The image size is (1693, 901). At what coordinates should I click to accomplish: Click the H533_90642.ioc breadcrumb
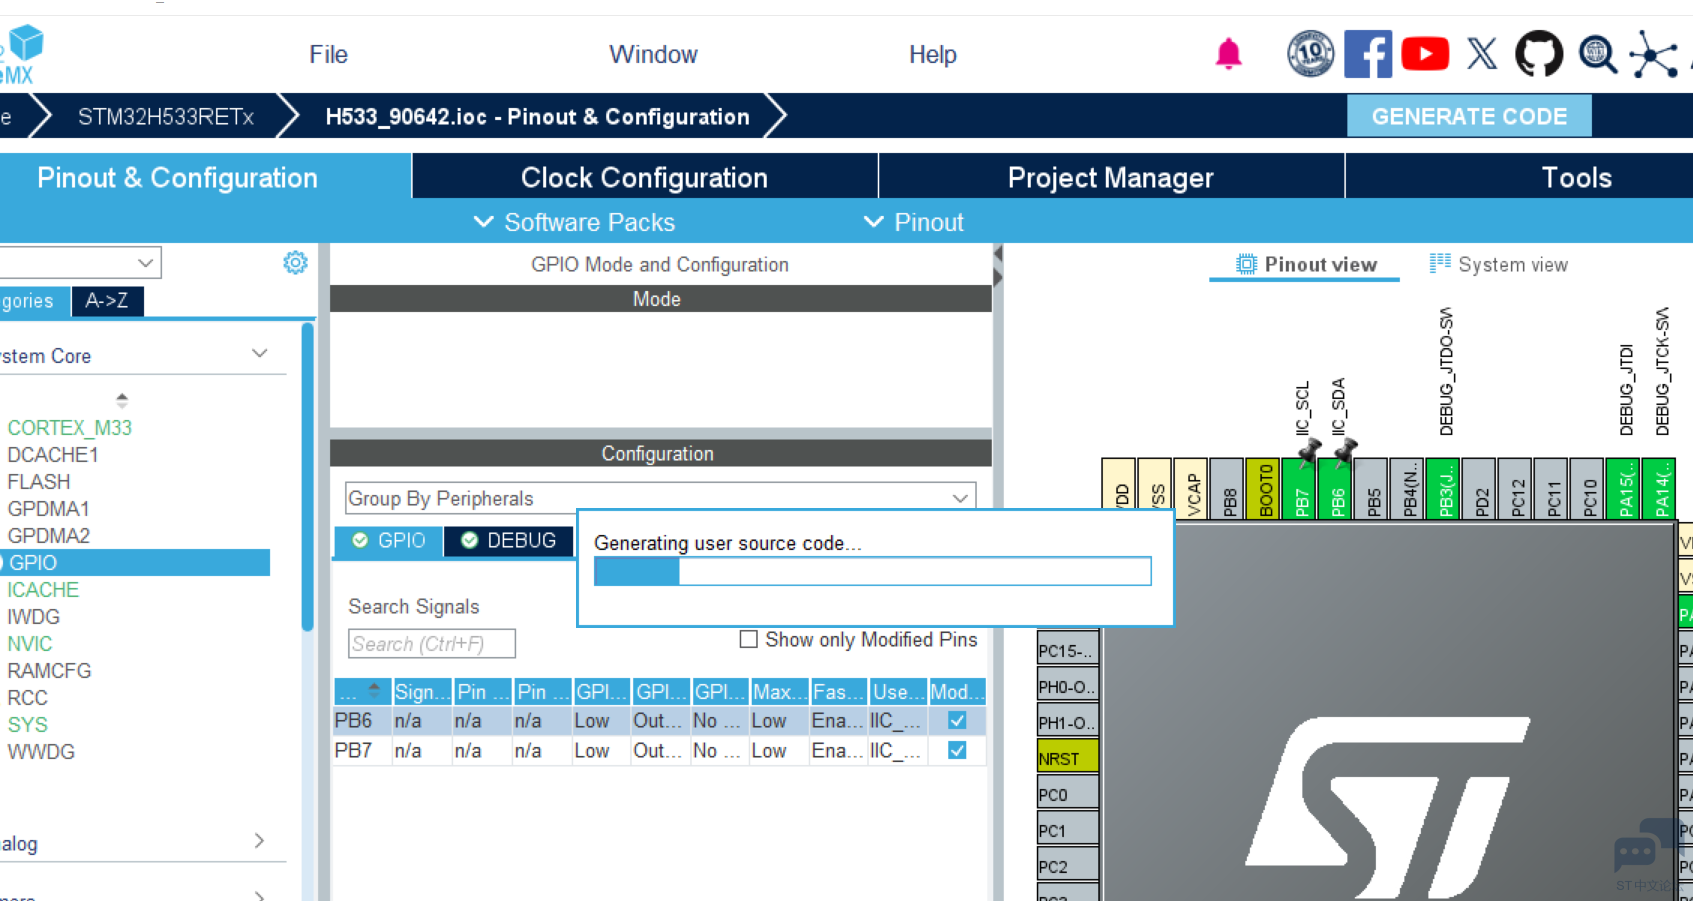pyautogui.click(x=537, y=116)
